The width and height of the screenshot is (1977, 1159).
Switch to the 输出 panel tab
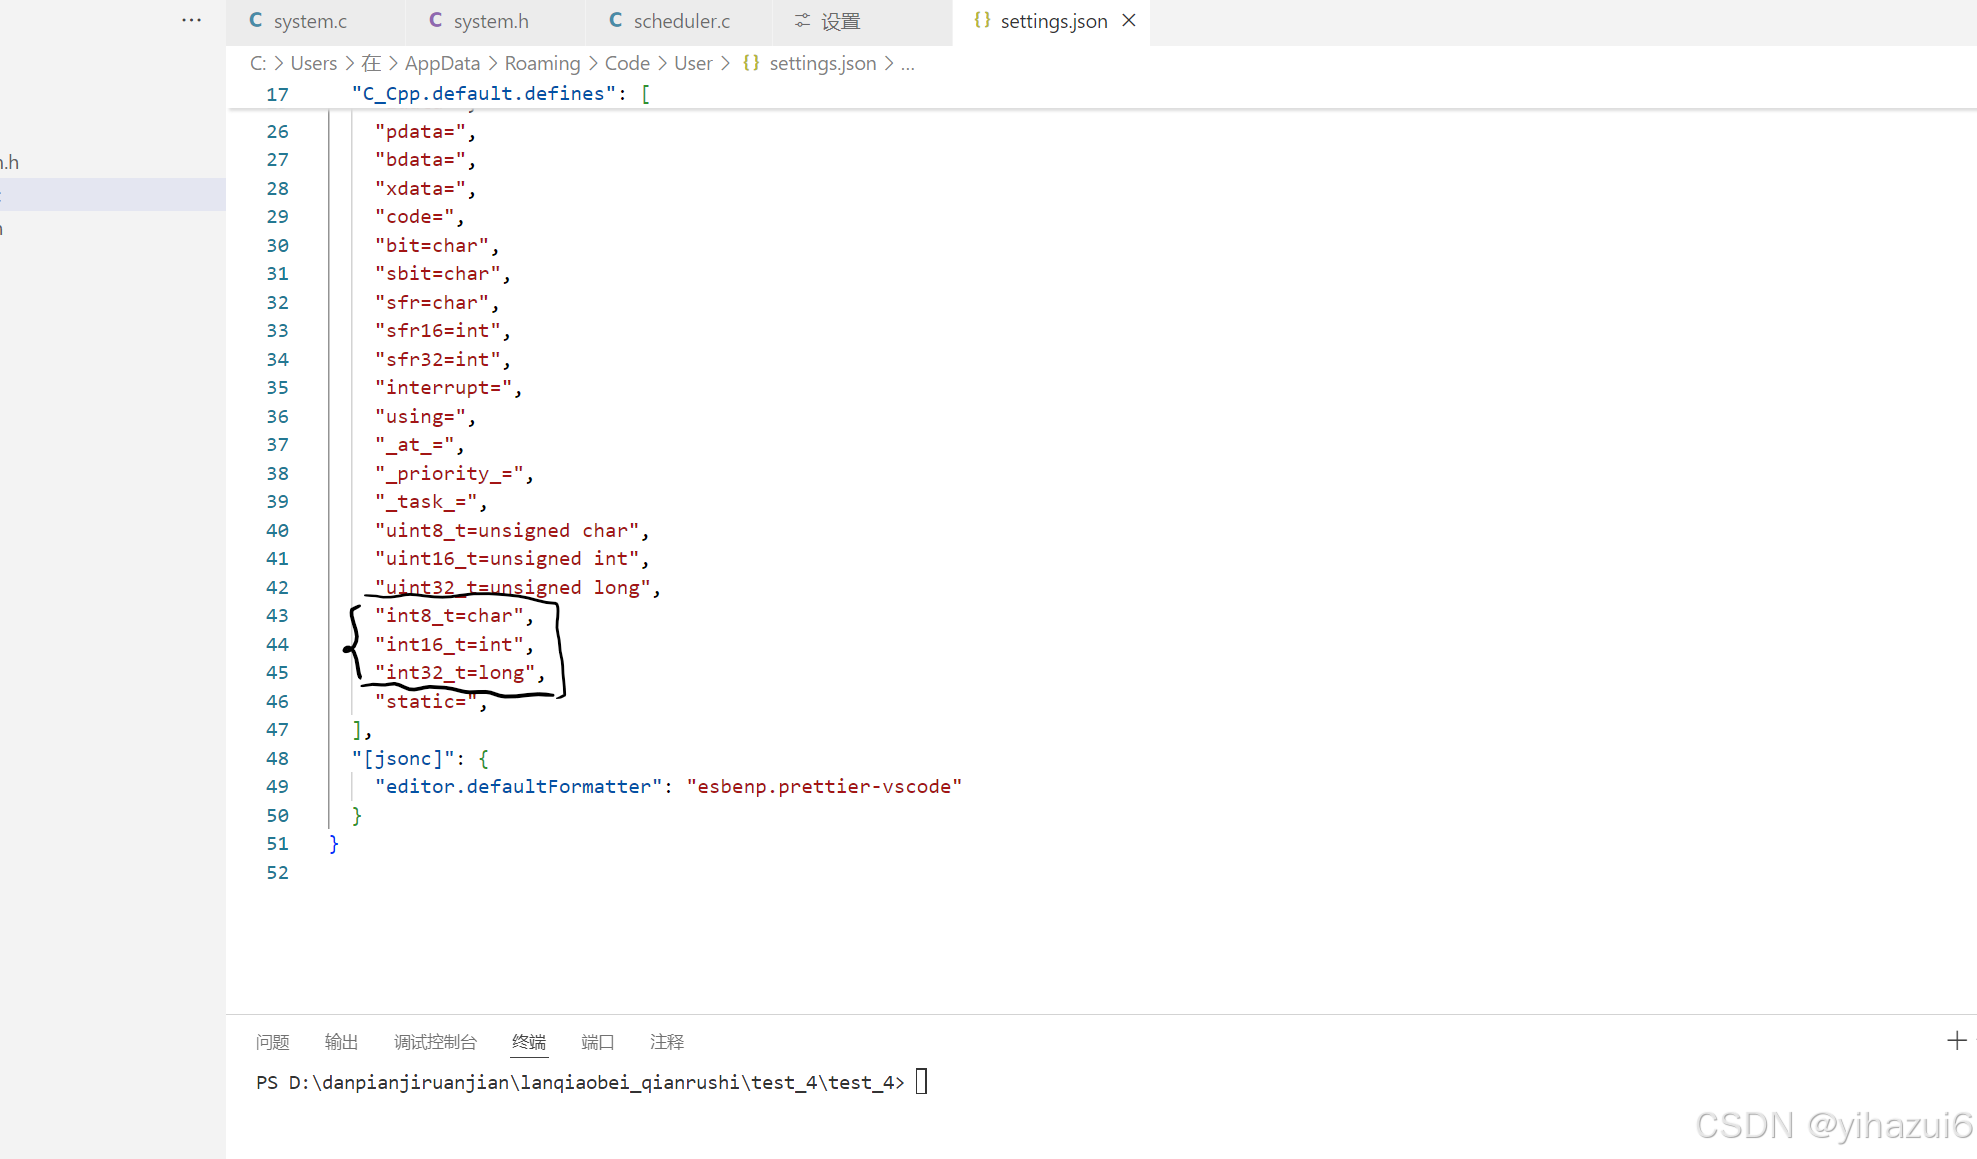(x=341, y=1042)
